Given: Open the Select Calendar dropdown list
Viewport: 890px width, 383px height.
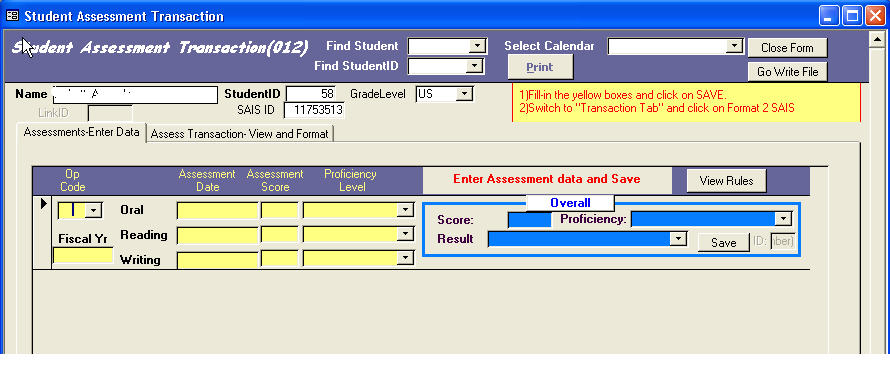Looking at the screenshot, I should pyautogui.click(x=734, y=46).
